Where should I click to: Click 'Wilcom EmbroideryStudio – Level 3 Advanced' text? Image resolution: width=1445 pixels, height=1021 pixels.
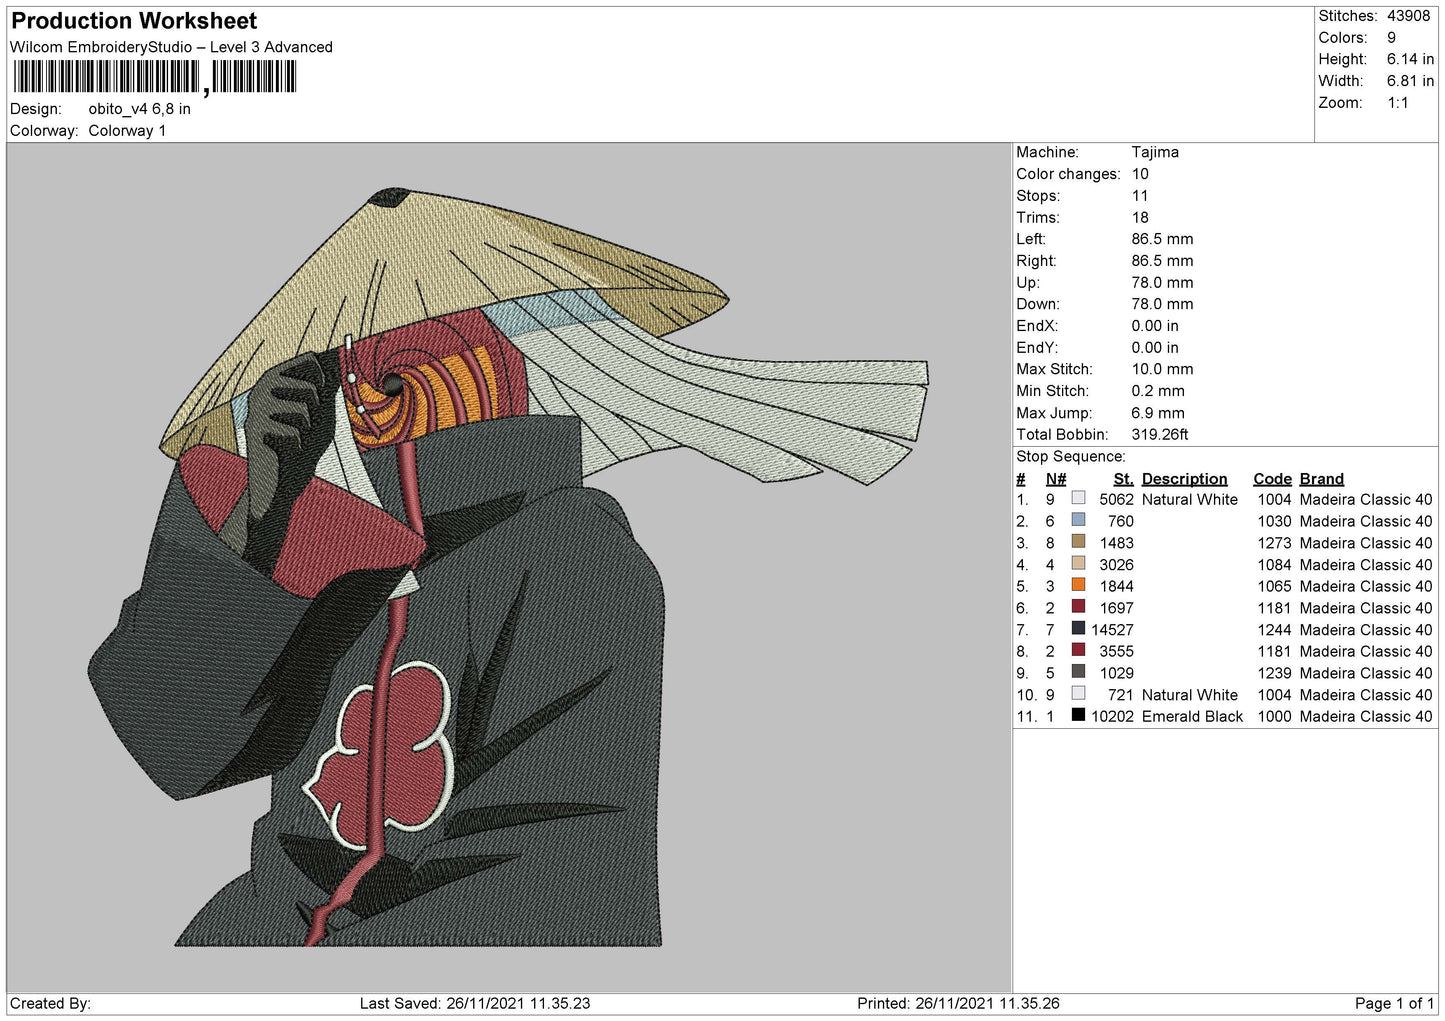(171, 47)
